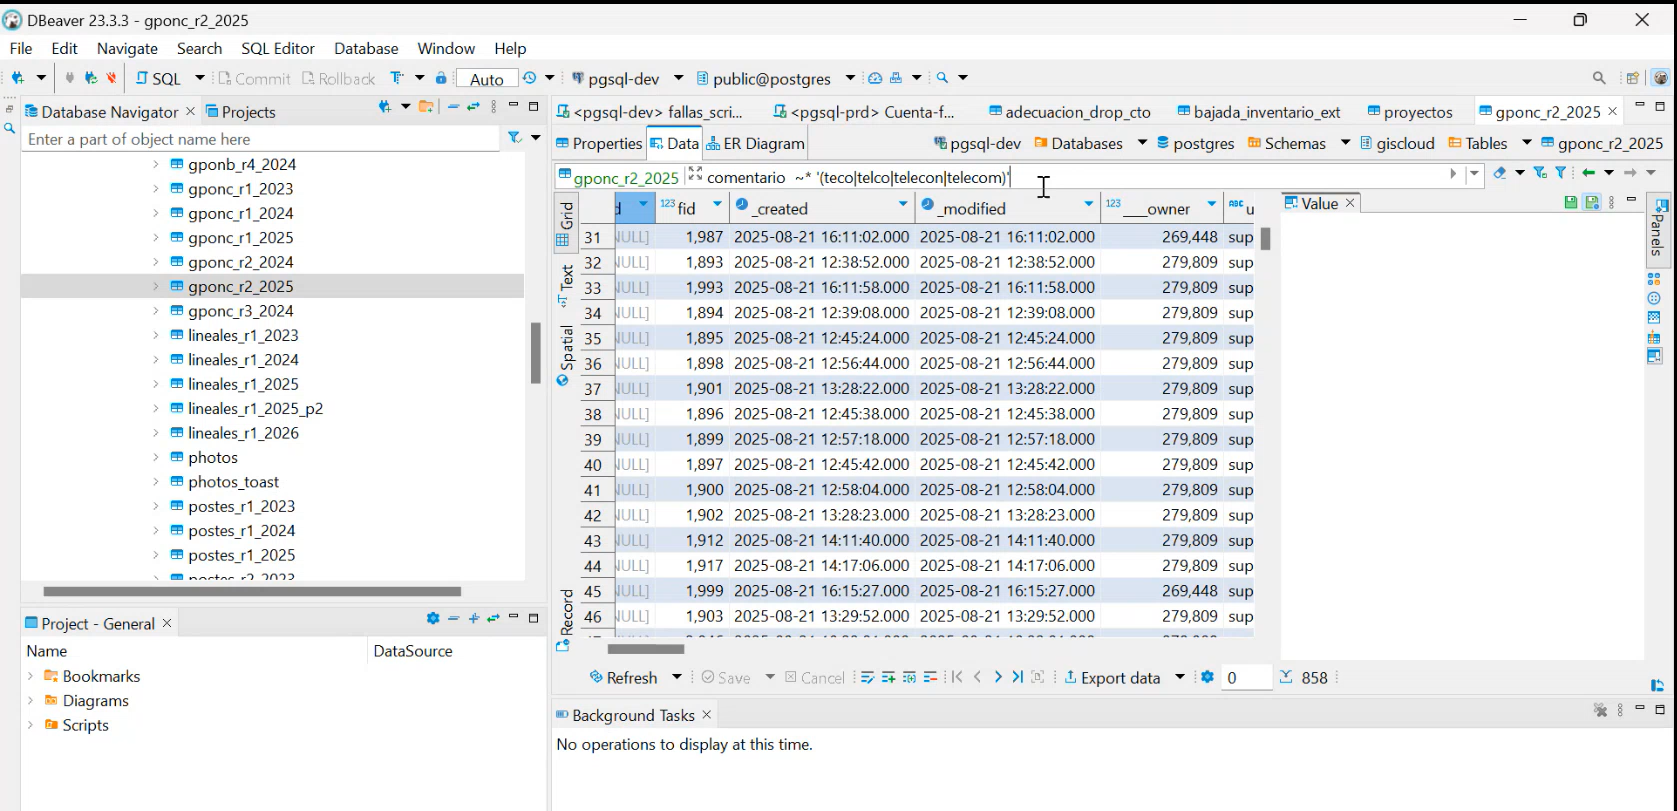
Task: Click the Database Navigator search input field
Action: [260, 139]
